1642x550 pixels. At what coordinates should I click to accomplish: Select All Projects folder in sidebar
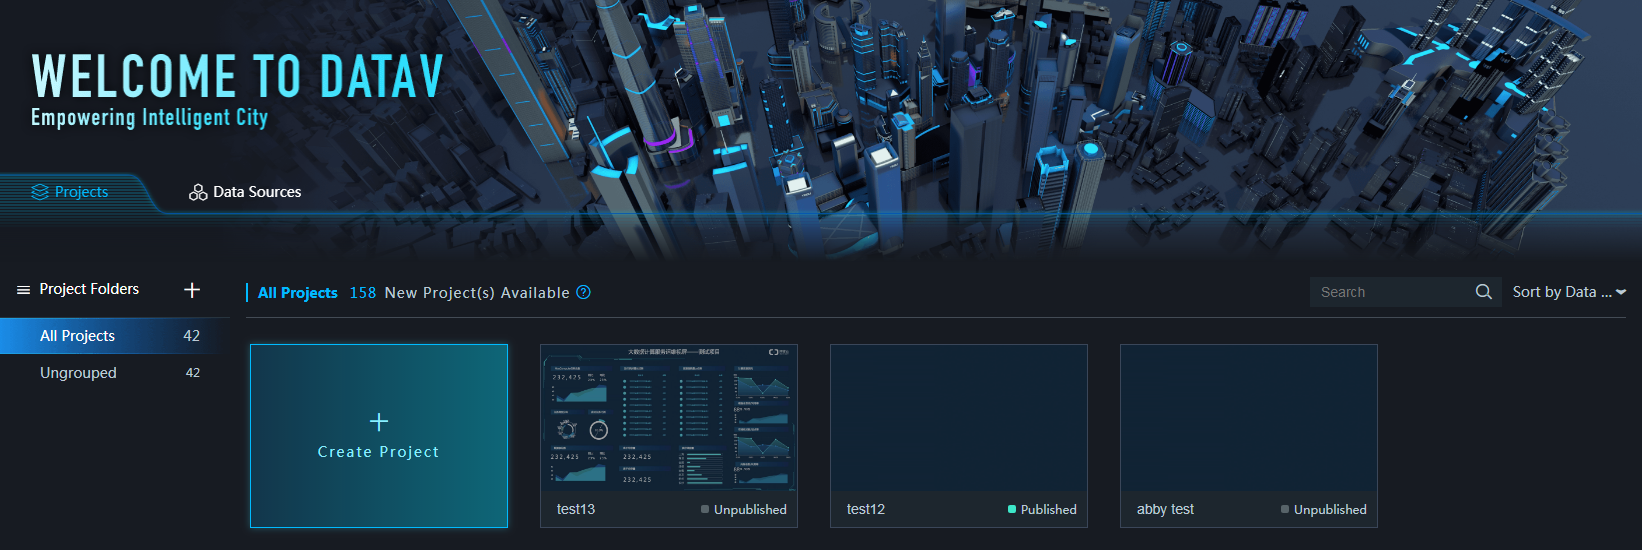(x=77, y=336)
